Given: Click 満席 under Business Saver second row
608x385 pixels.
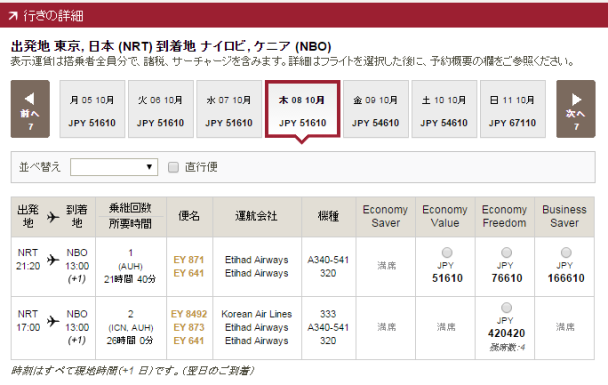Looking at the screenshot, I should click(565, 327).
